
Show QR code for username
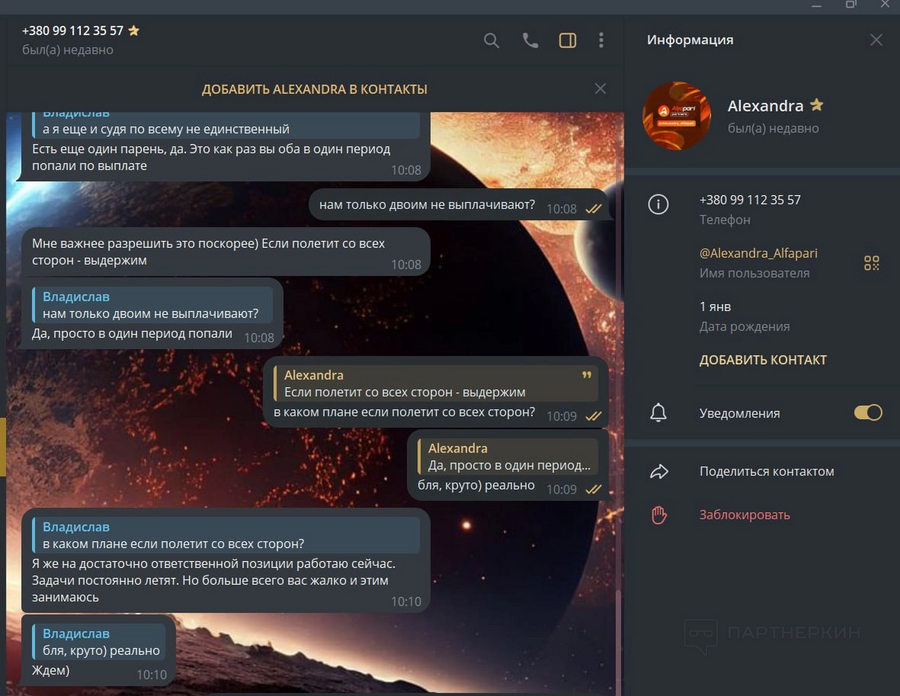pyautogui.click(x=871, y=263)
